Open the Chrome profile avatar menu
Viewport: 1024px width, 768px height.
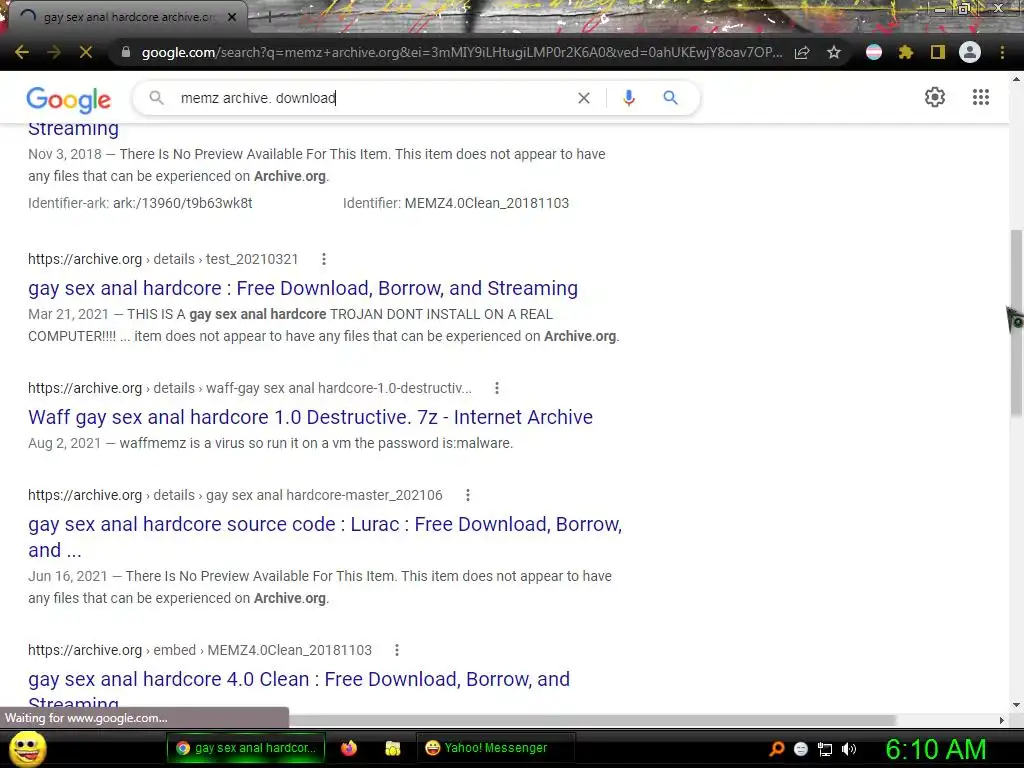[x=970, y=52]
